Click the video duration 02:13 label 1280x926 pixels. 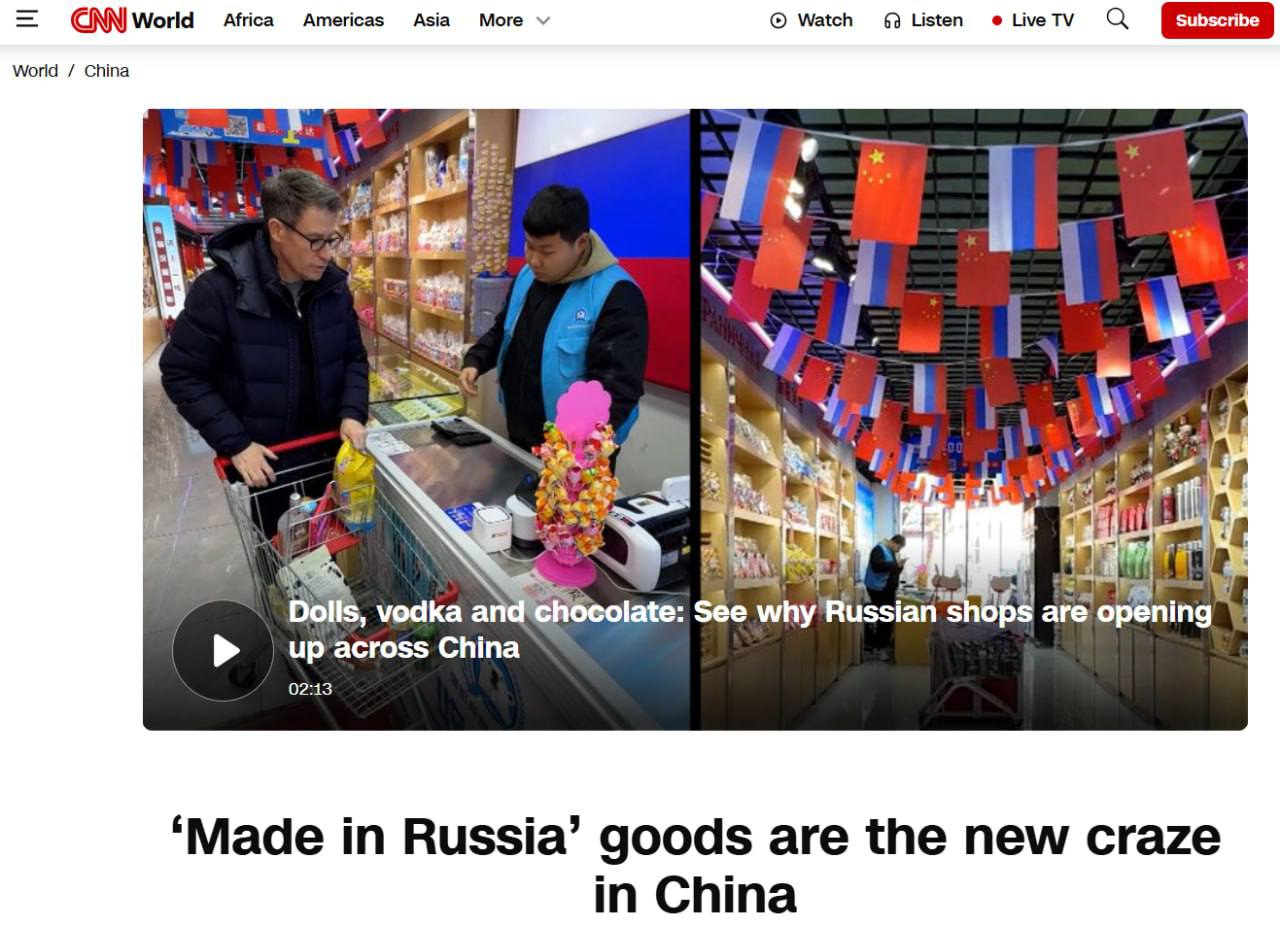[310, 689]
